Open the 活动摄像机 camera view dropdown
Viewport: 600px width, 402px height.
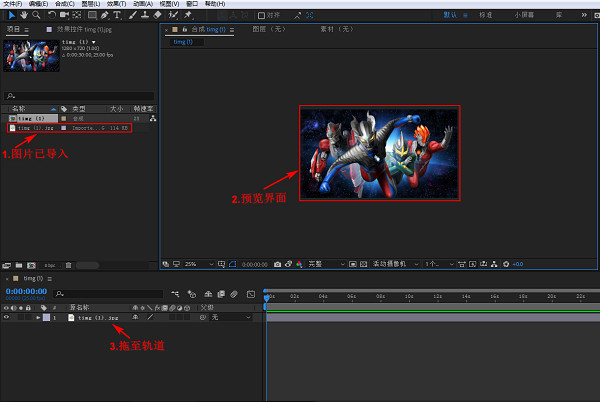click(392, 264)
